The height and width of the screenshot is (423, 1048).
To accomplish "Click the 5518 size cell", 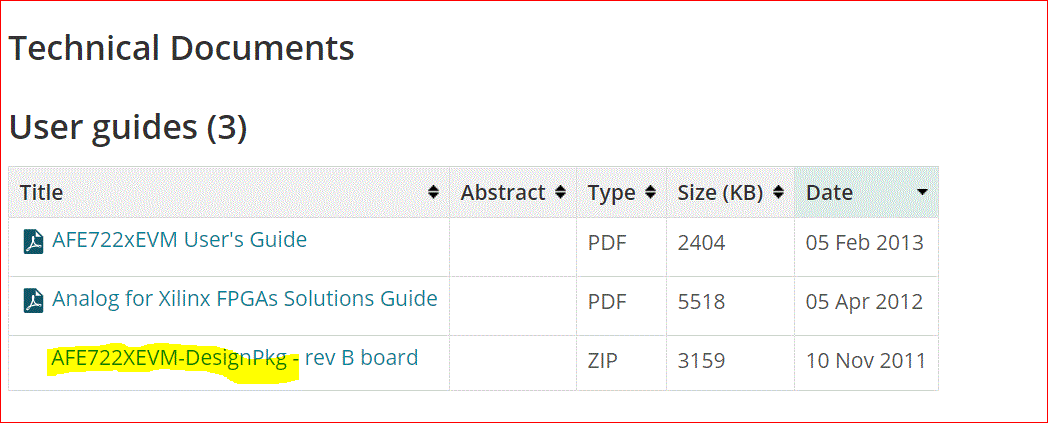I will pos(701,301).
